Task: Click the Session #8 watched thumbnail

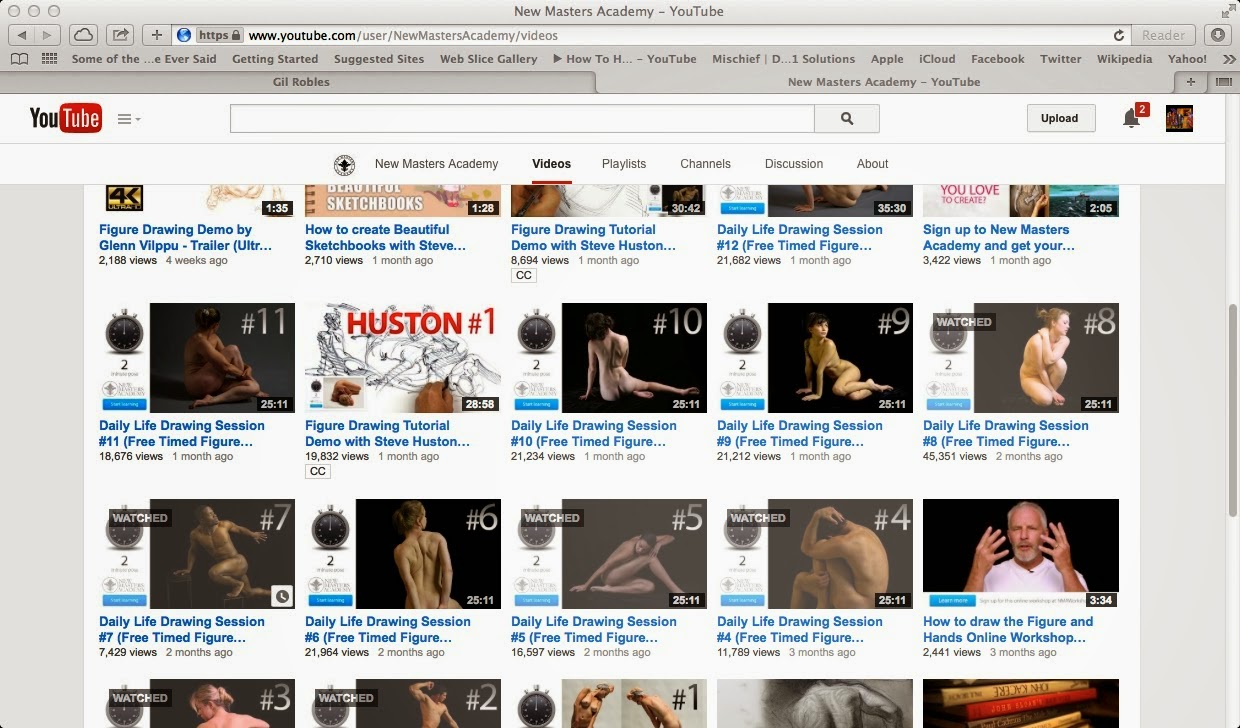Action: [1021, 358]
